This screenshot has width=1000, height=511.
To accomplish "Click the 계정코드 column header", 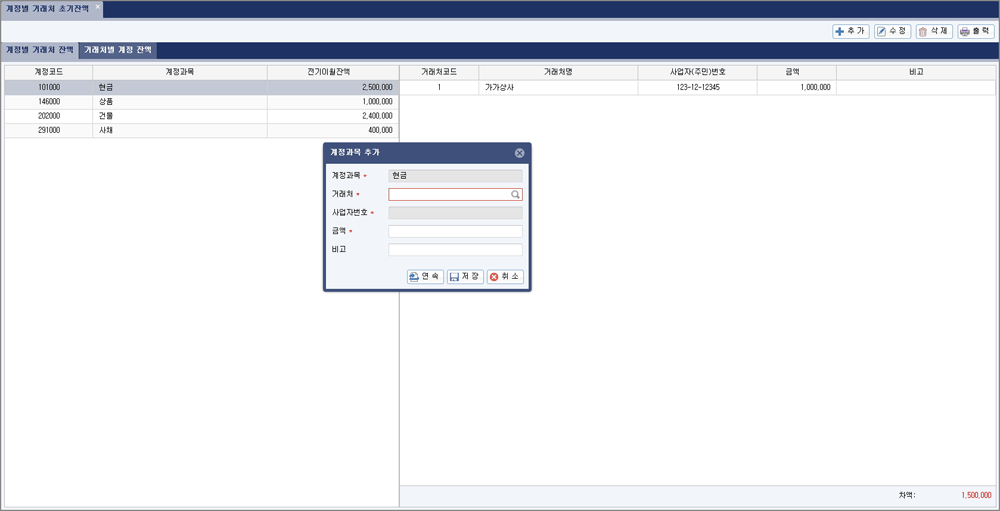I will pos(48,72).
